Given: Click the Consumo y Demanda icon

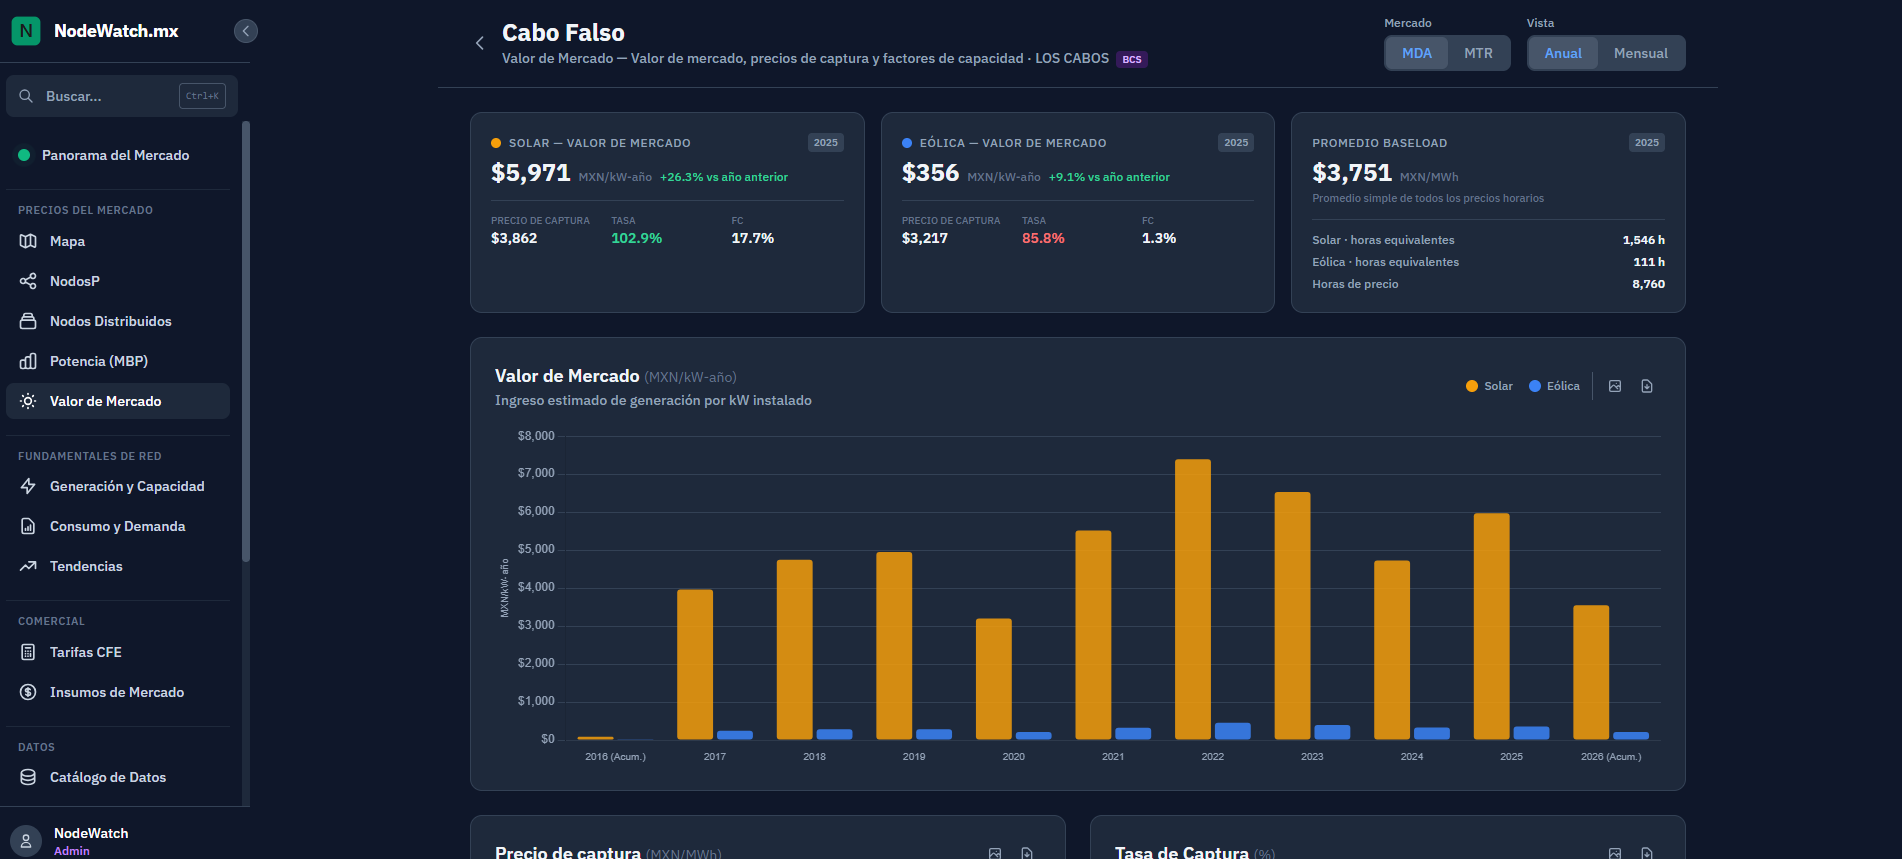Looking at the screenshot, I should coord(28,526).
